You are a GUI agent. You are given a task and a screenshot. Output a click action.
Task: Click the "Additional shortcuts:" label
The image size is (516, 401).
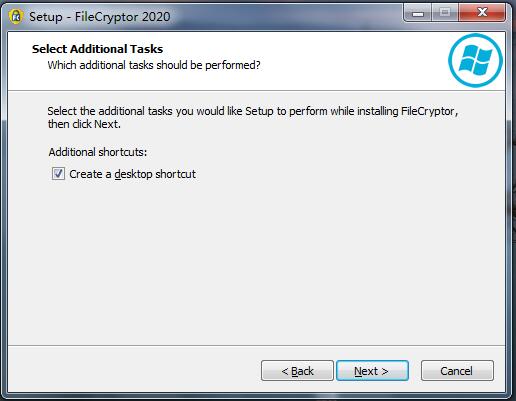click(98, 152)
